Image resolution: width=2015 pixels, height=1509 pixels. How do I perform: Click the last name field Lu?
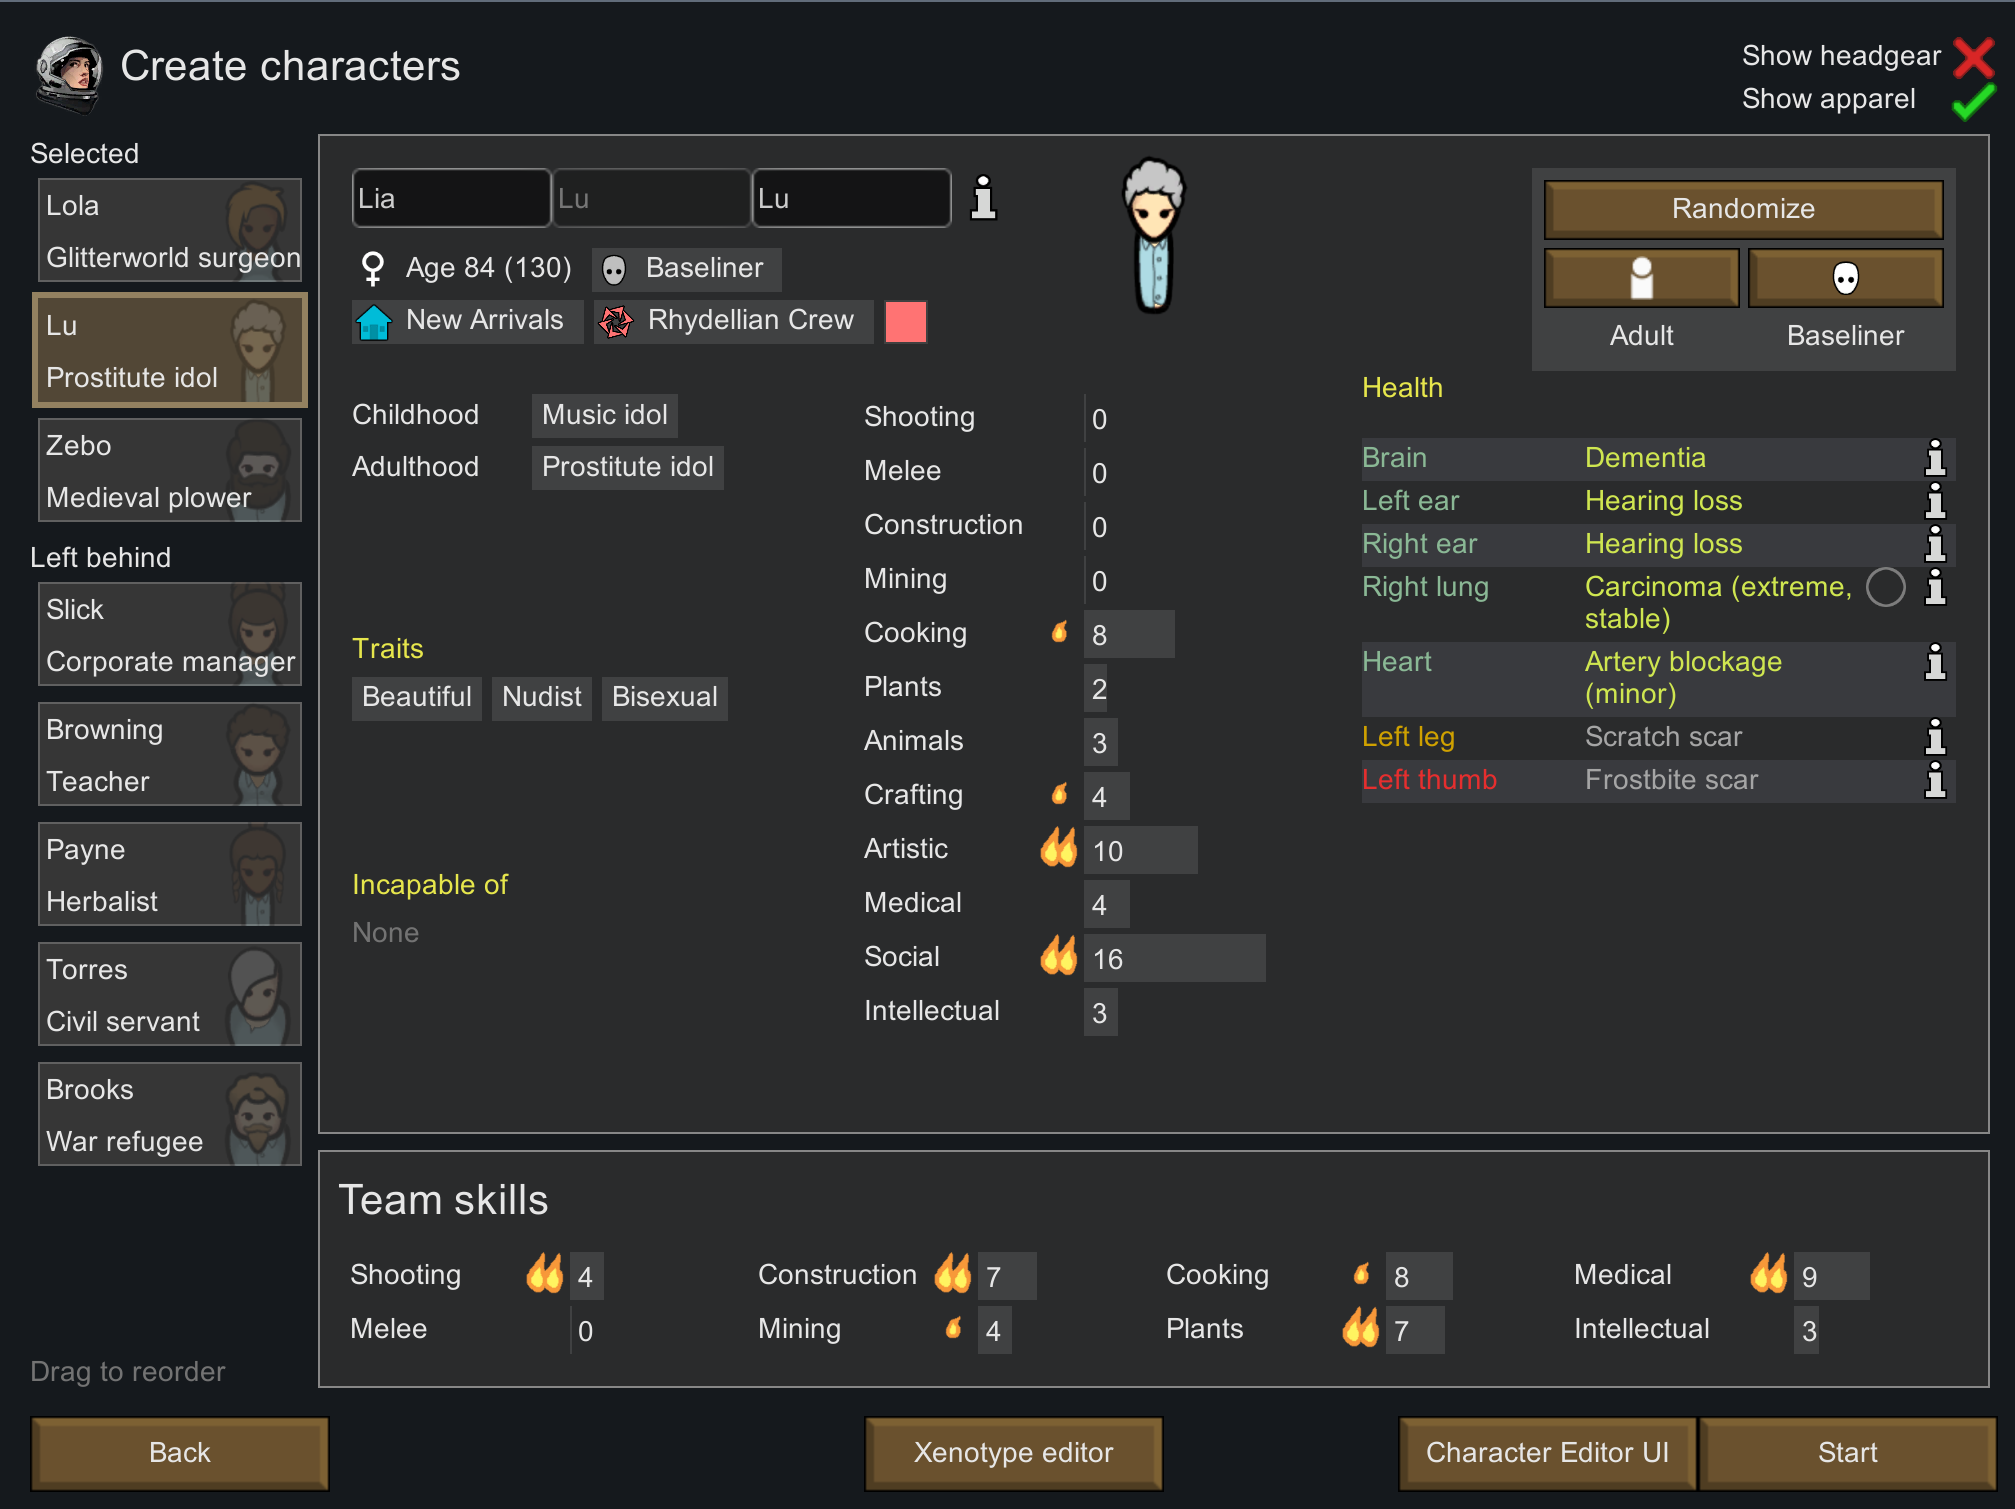[x=851, y=198]
